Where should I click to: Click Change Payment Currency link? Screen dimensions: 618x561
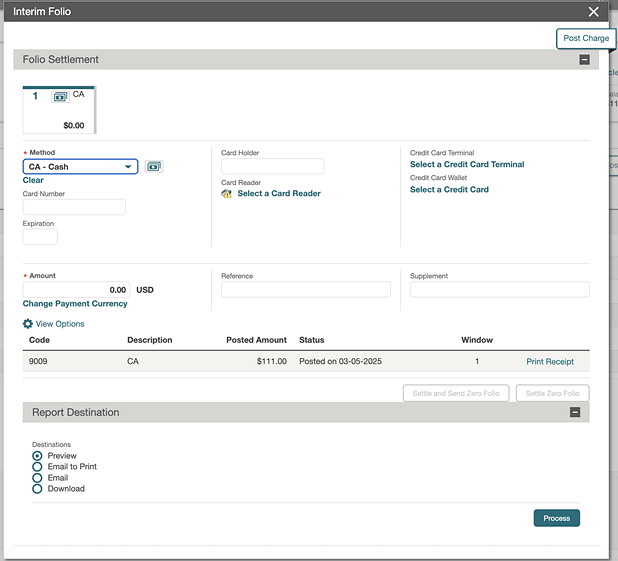tap(75, 304)
